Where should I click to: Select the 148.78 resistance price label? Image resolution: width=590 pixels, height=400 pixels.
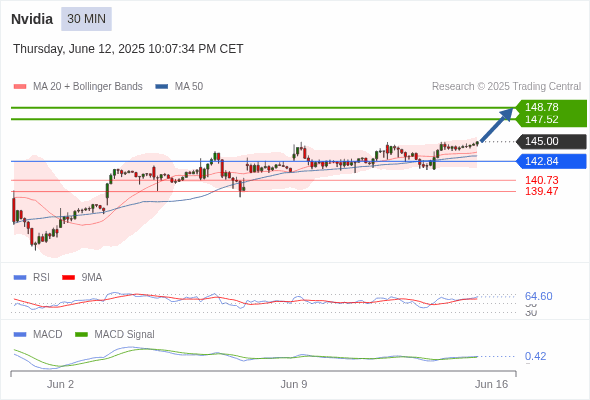click(541, 107)
